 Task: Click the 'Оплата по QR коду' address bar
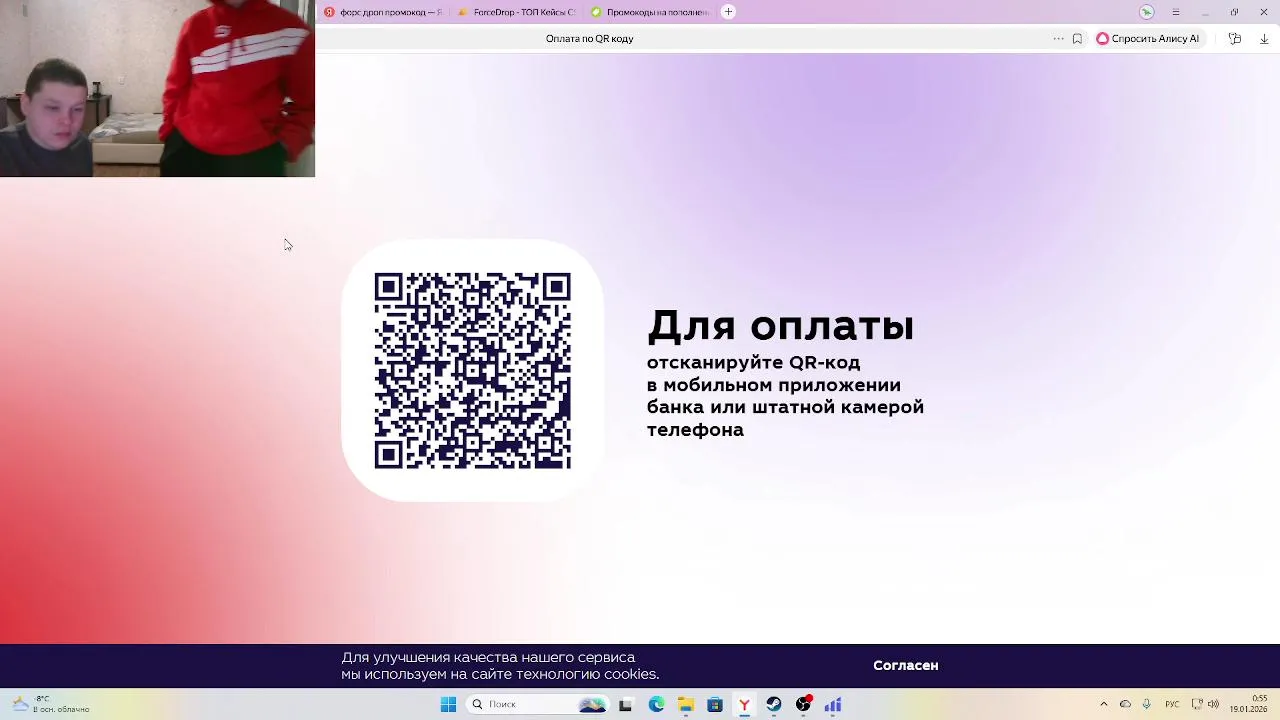tap(589, 39)
